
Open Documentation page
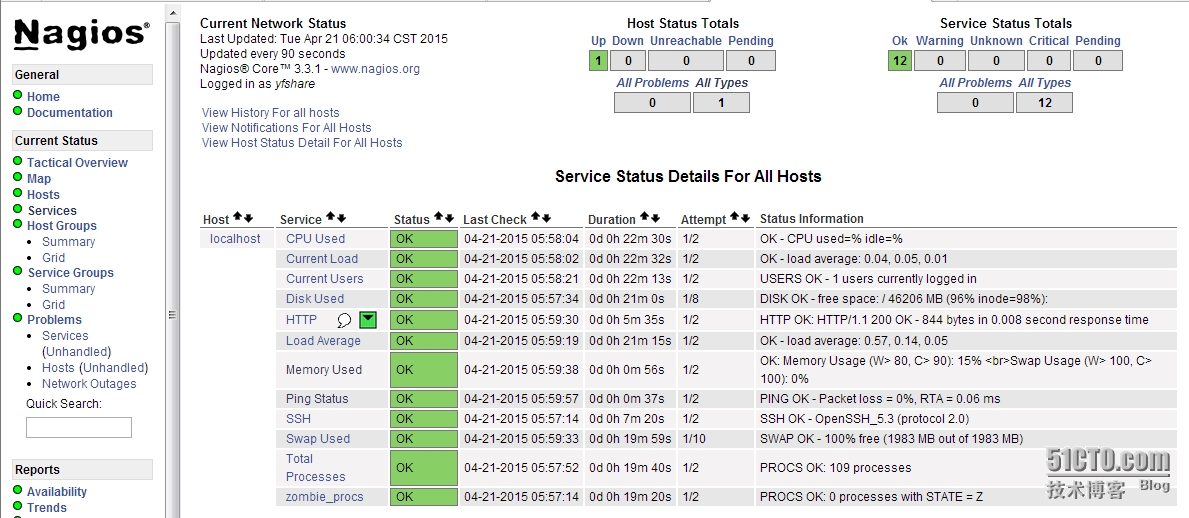point(70,113)
